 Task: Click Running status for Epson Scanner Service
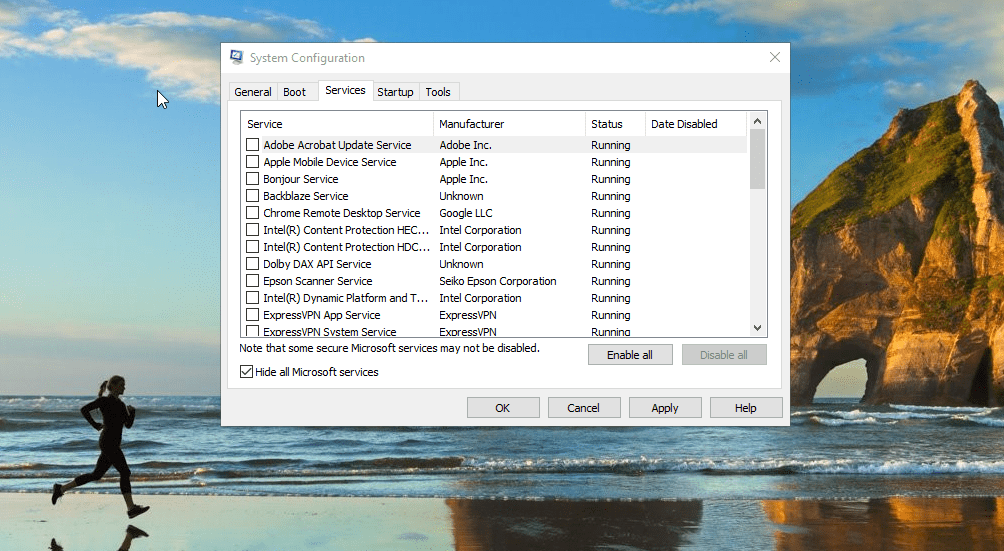tap(611, 281)
